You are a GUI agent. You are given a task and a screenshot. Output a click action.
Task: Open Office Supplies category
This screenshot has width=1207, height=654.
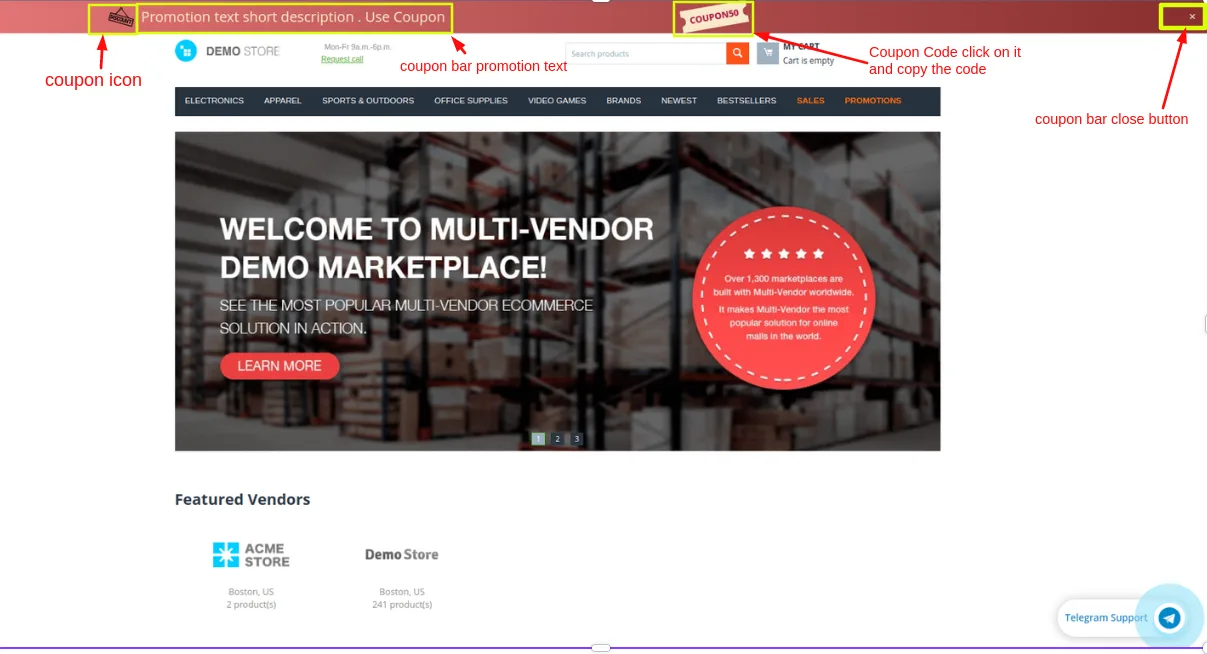coord(471,101)
